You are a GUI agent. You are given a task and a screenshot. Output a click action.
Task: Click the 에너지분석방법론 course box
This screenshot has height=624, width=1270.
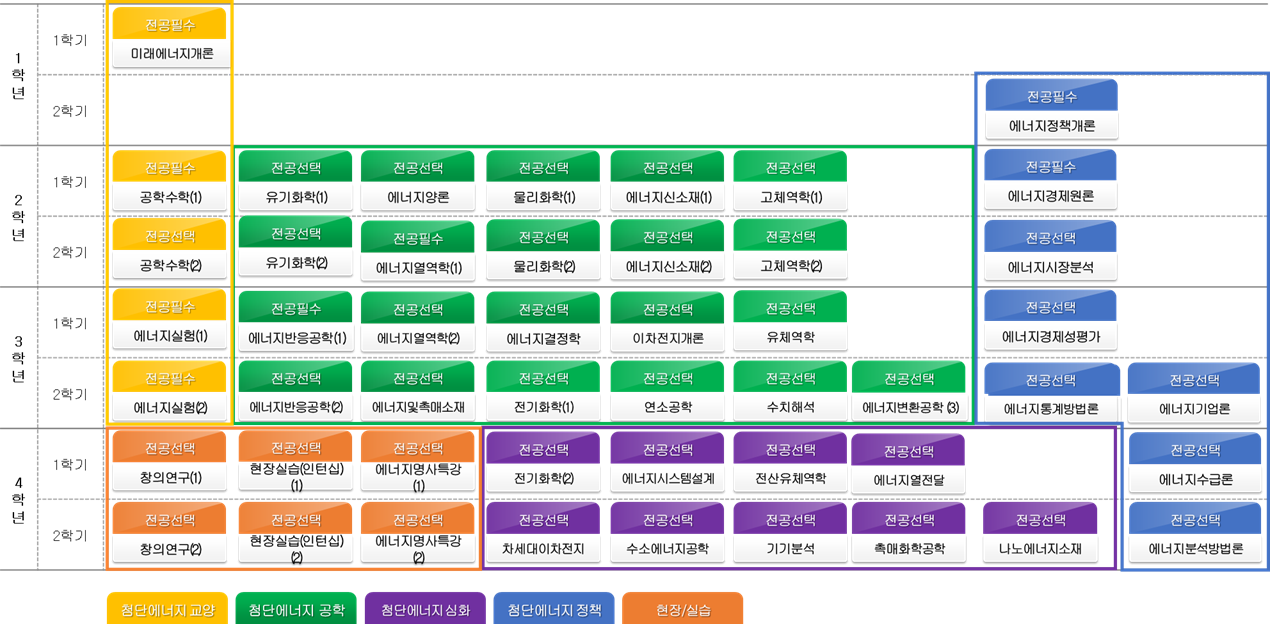1194,534
